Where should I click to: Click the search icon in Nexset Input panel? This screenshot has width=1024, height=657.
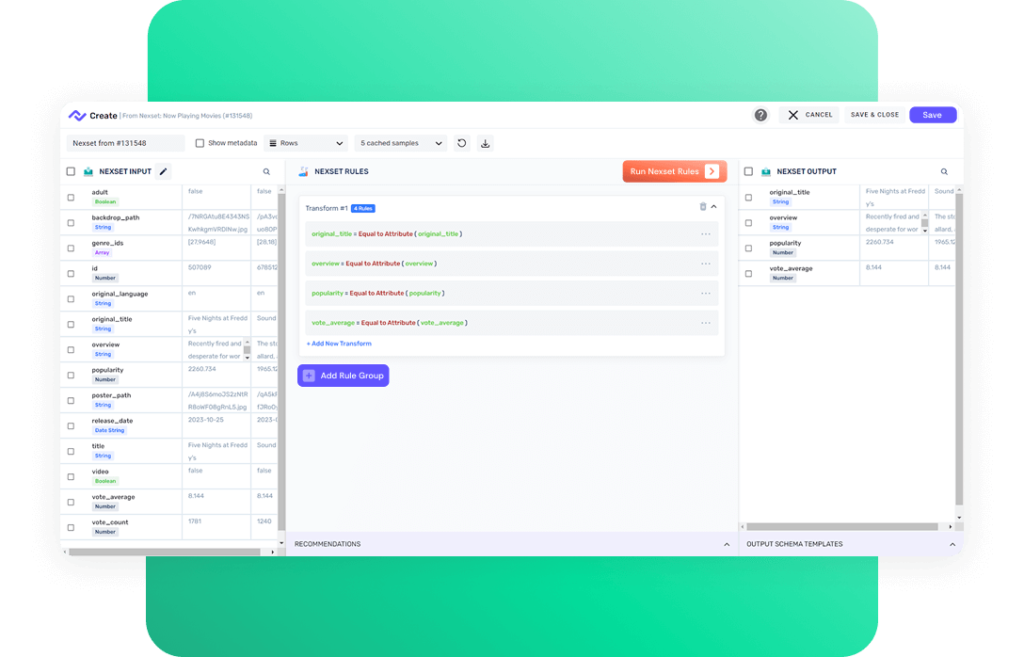coord(266,172)
